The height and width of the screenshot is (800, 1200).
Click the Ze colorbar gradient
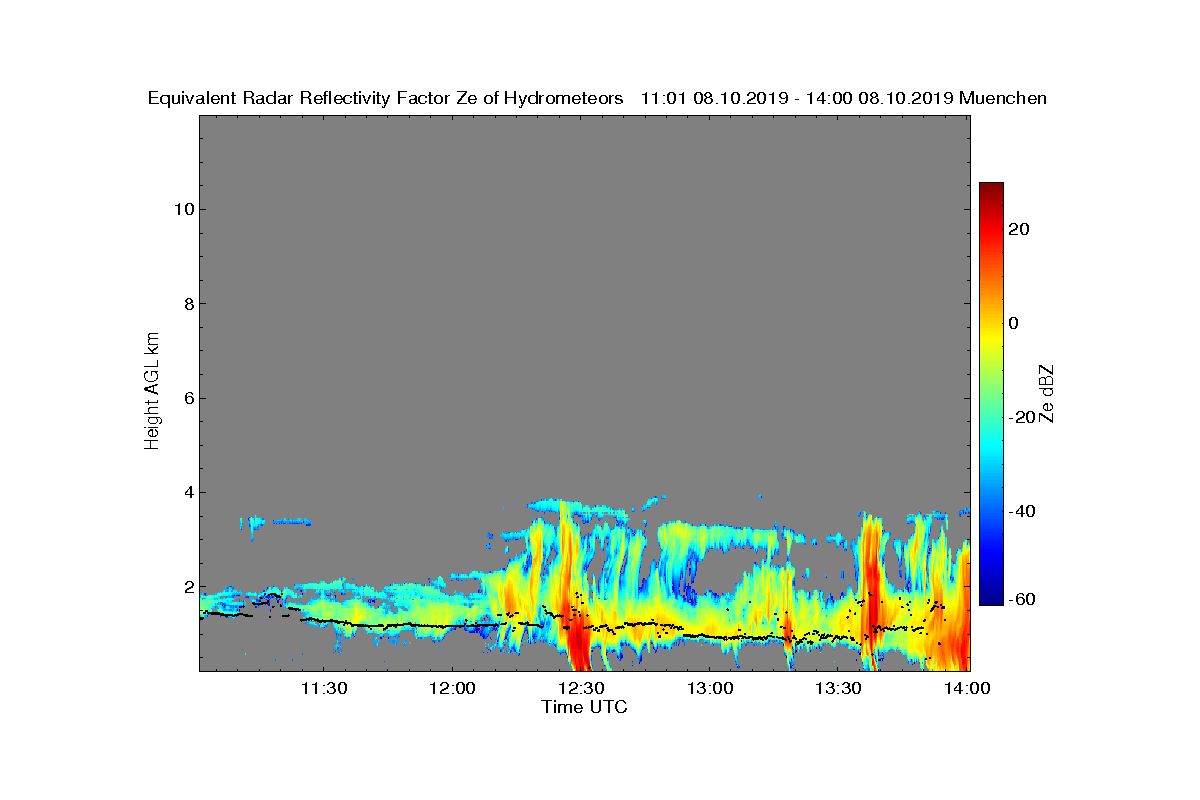[x=991, y=394]
